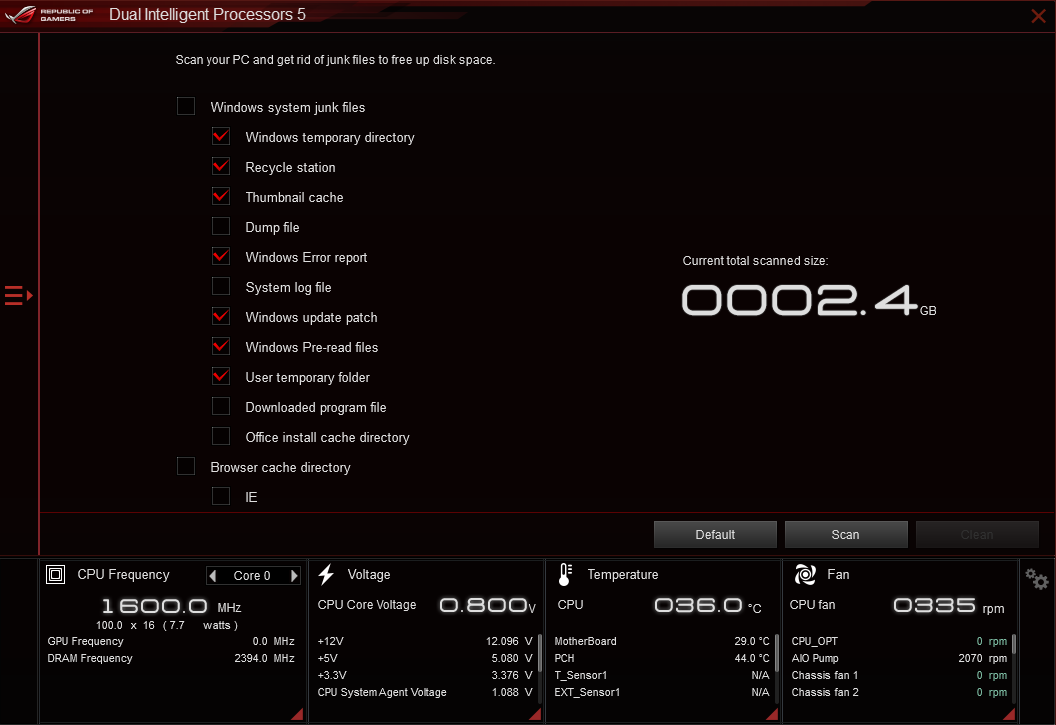Expand the Fan panel corner triangle
This screenshot has width=1056, height=725.
tap(1009, 714)
